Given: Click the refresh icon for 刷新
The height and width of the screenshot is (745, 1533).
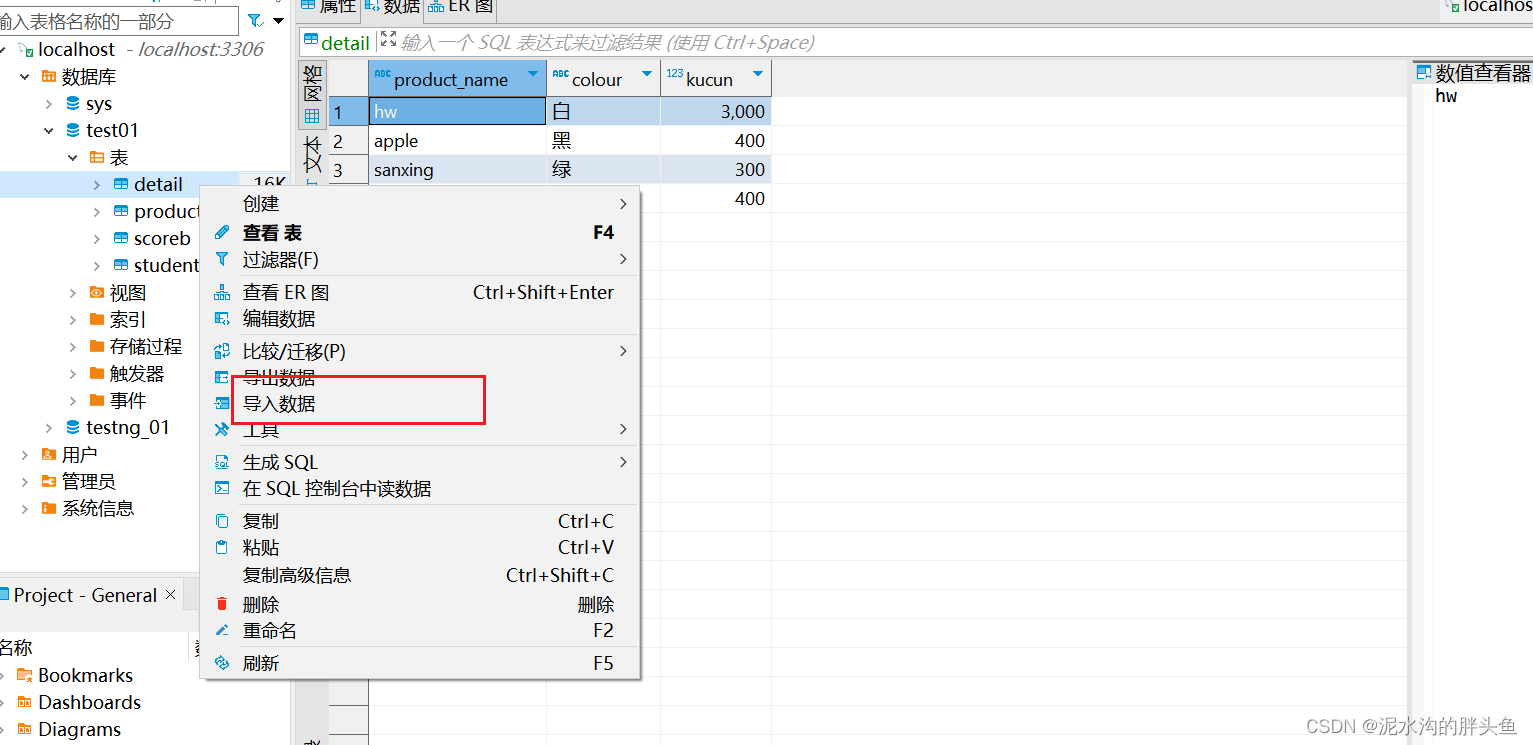Looking at the screenshot, I should coord(222,664).
